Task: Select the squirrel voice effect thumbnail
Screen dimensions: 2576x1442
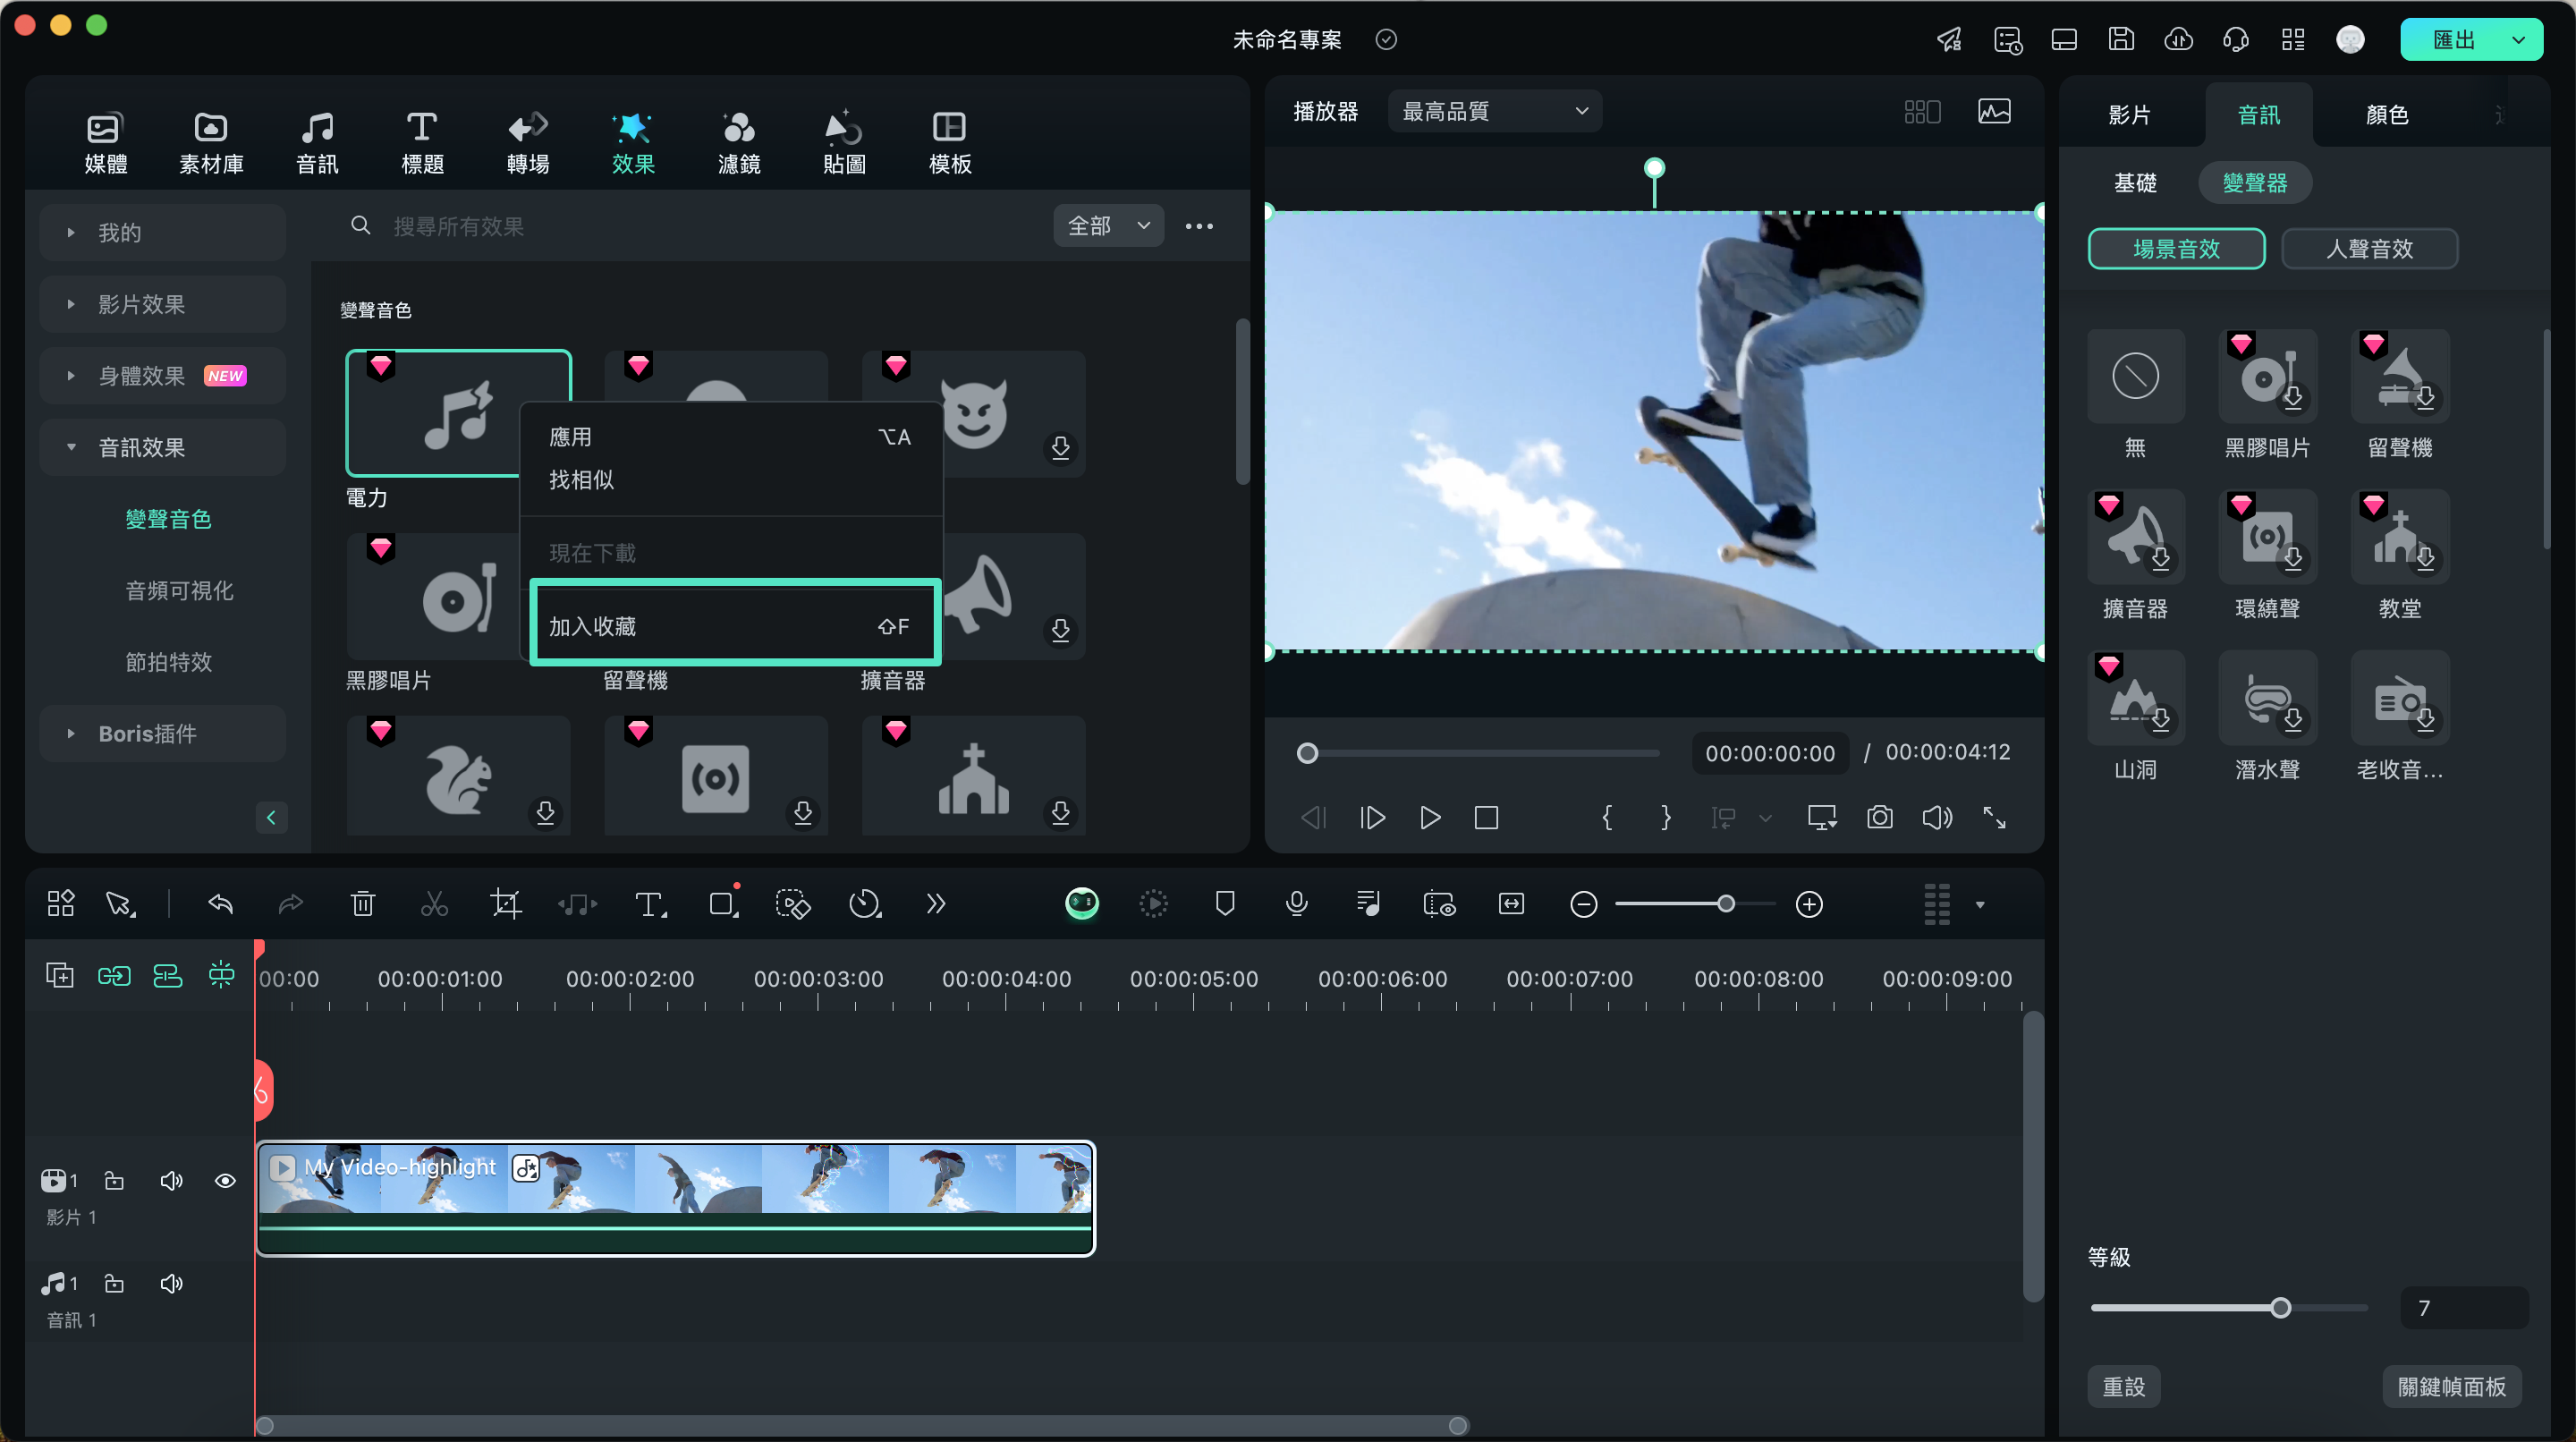Action: click(459, 775)
